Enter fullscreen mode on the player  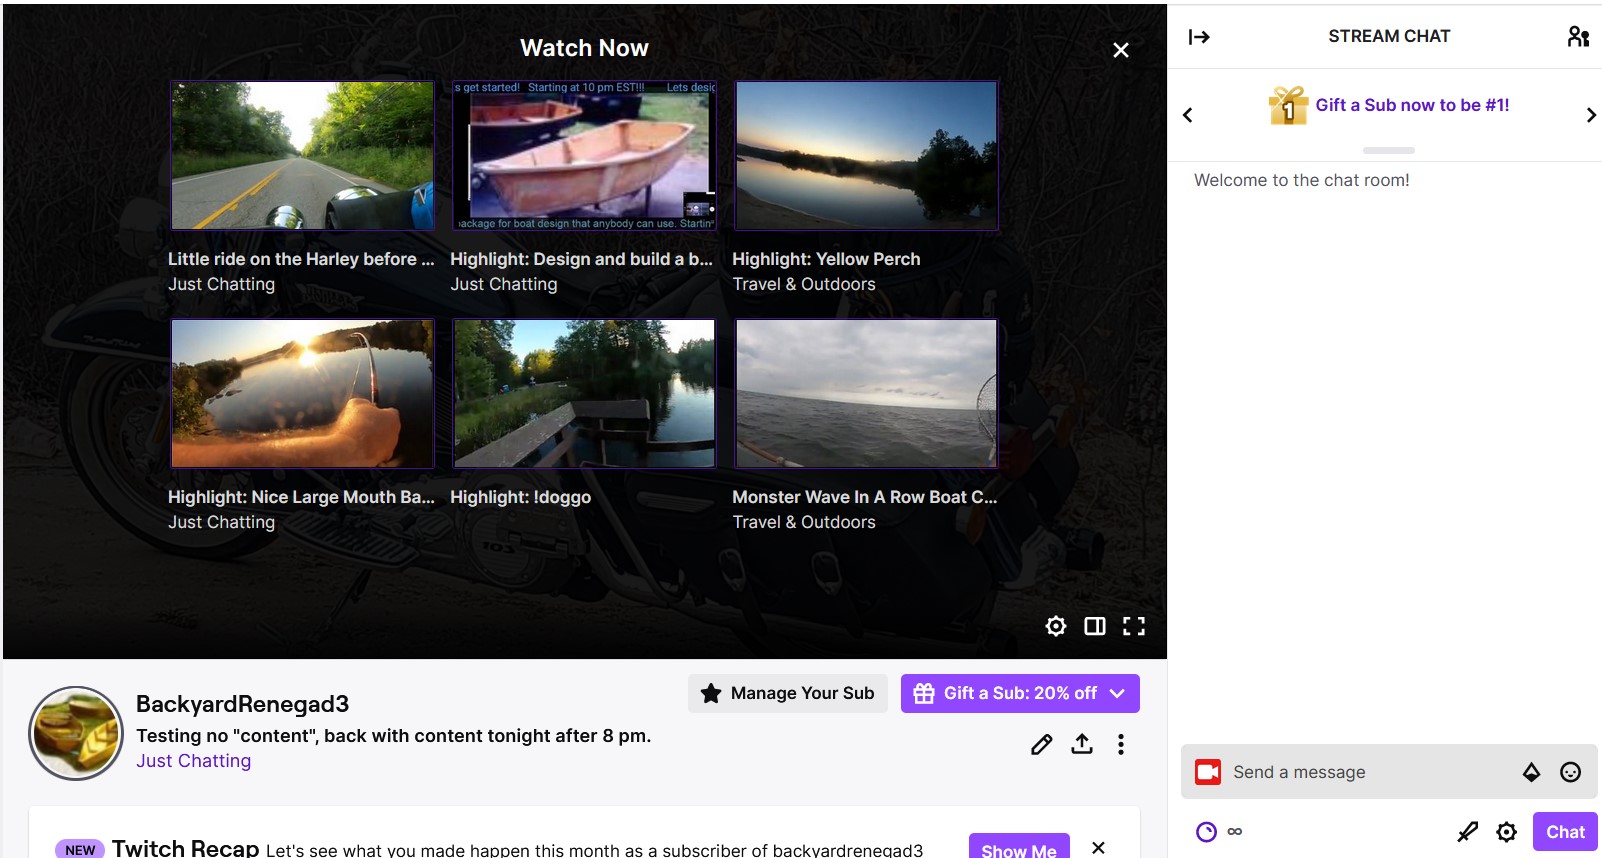point(1134,626)
